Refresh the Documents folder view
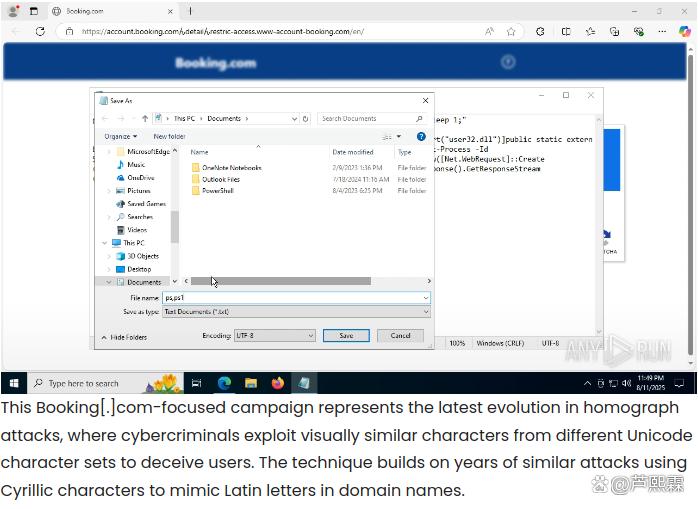The height and width of the screenshot is (509, 698). (305, 118)
